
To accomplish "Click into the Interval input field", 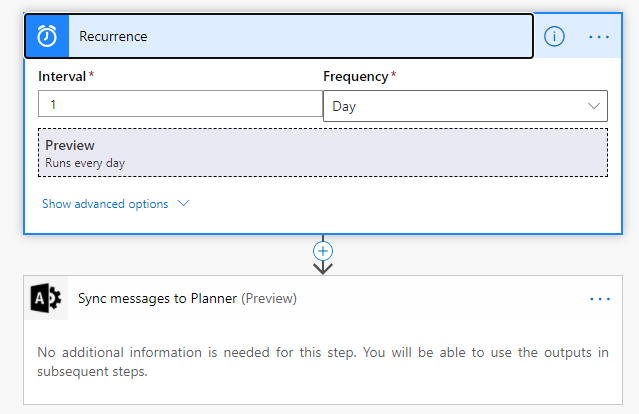I will coord(180,105).
